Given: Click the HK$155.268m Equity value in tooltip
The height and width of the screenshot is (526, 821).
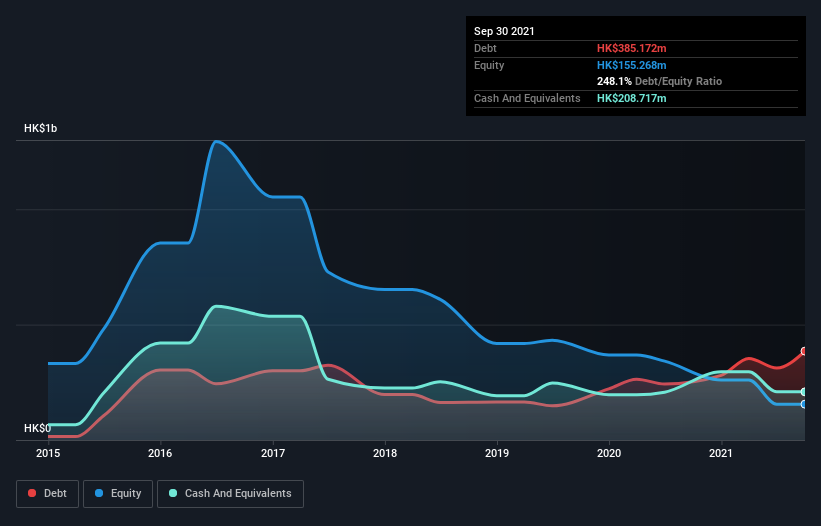Looking at the screenshot, I should coord(631,65).
